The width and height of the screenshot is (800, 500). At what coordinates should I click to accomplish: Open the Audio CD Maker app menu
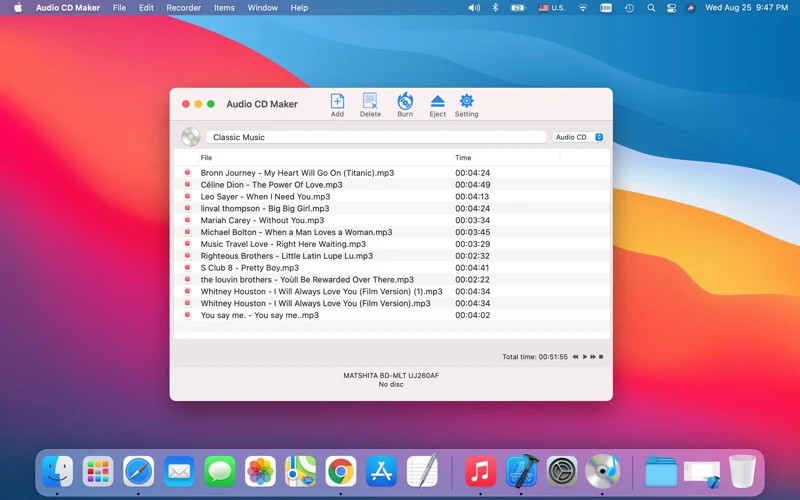click(68, 8)
